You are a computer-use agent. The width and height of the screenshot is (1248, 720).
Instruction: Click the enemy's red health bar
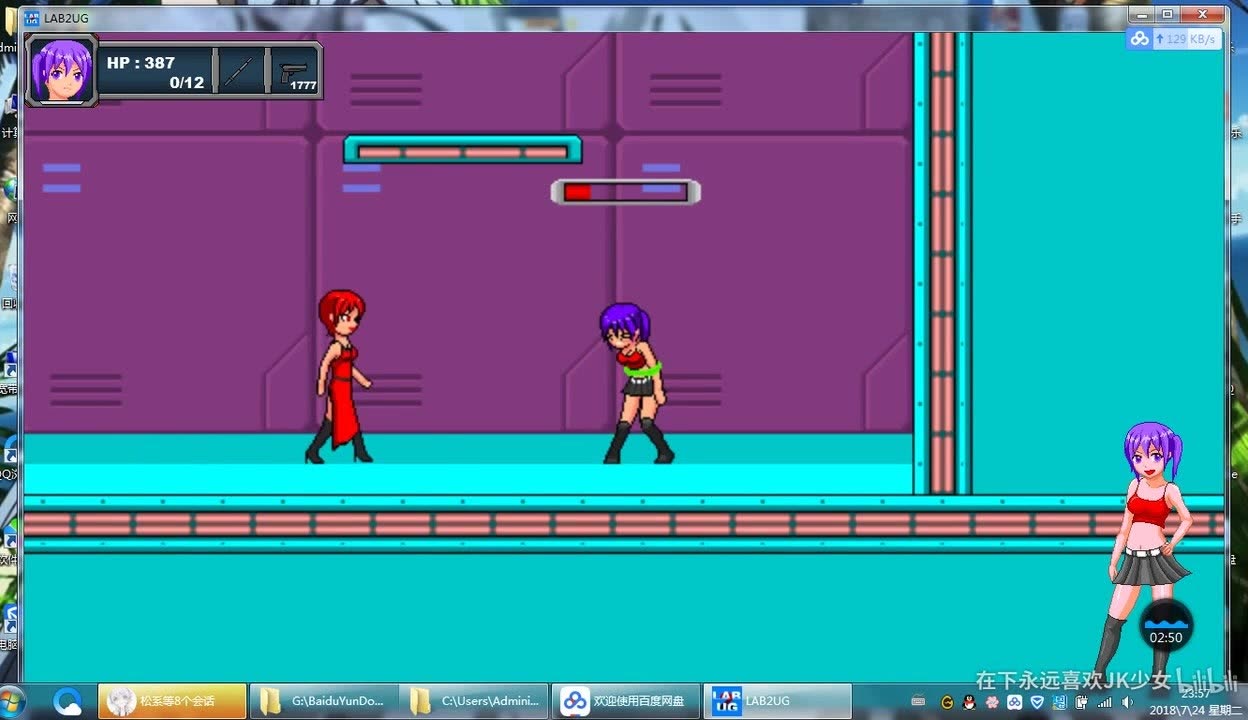coord(626,192)
